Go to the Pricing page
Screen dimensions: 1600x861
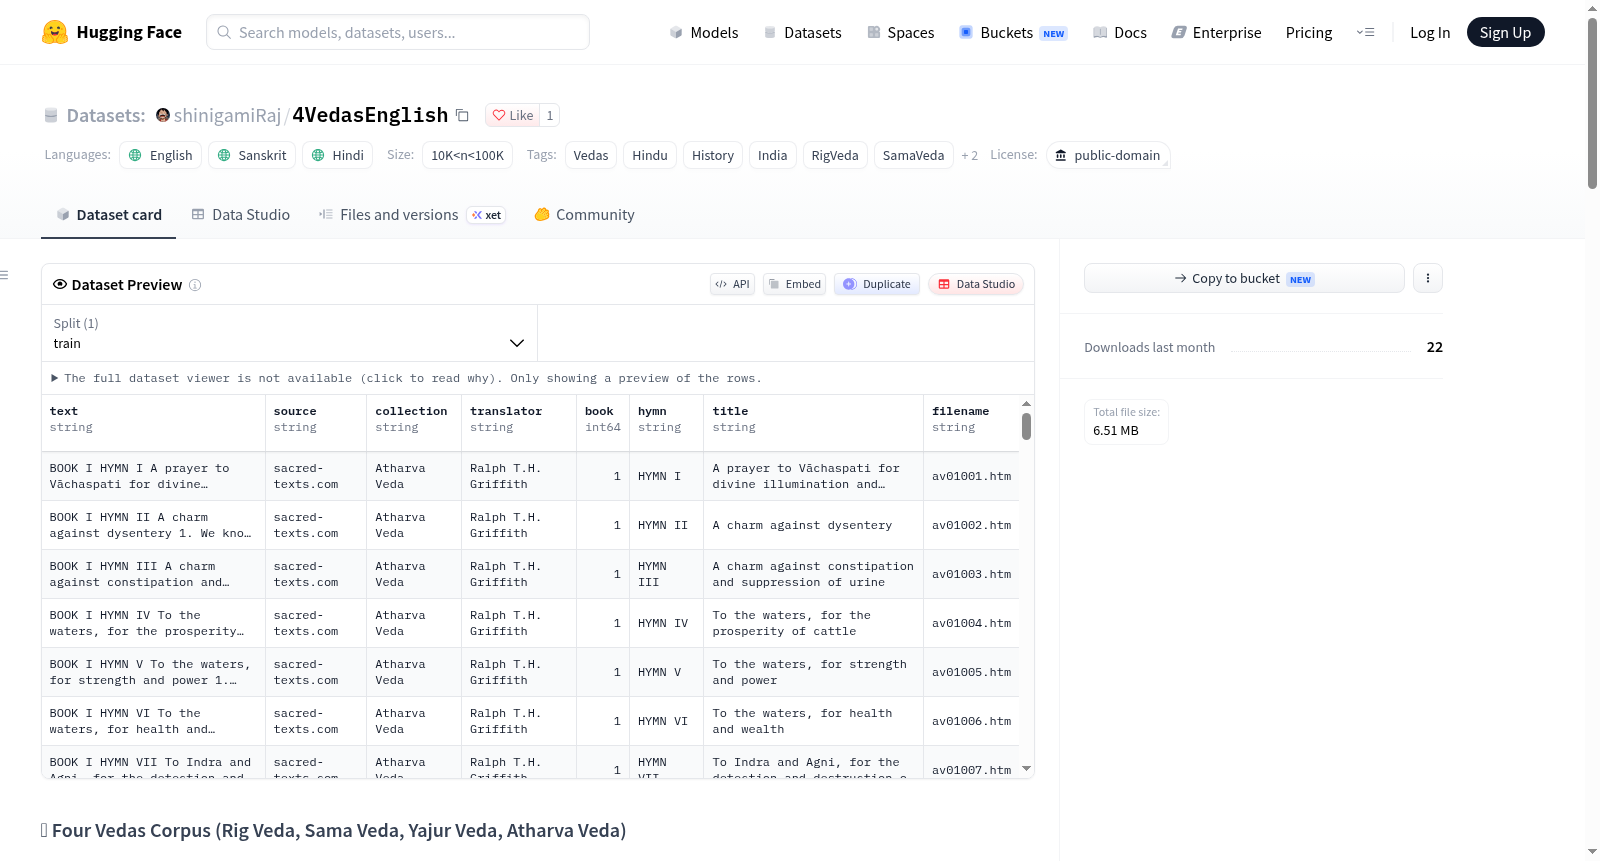click(1309, 32)
